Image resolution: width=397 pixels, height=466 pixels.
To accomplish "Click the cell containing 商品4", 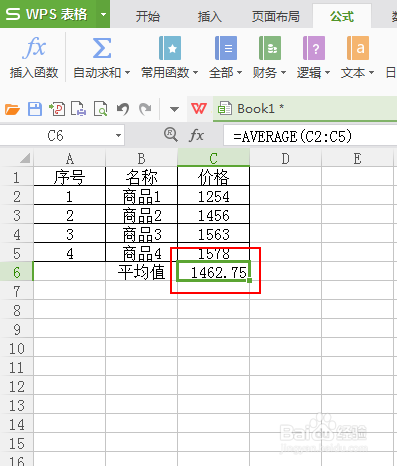I will pyautogui.click(x=141, y=253).
